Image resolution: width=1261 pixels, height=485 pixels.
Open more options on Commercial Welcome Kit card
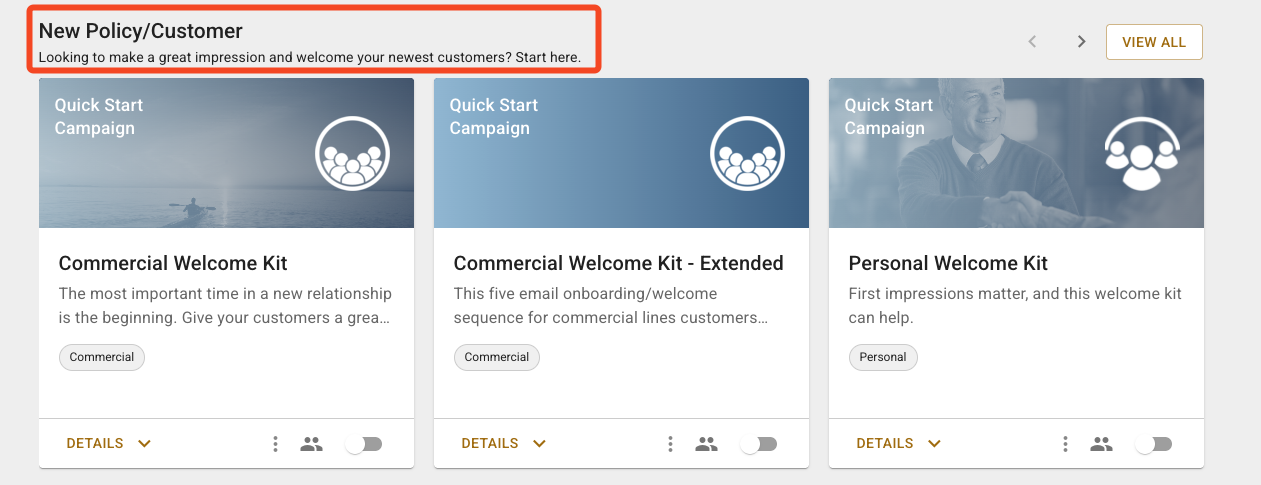coord(275,444)
